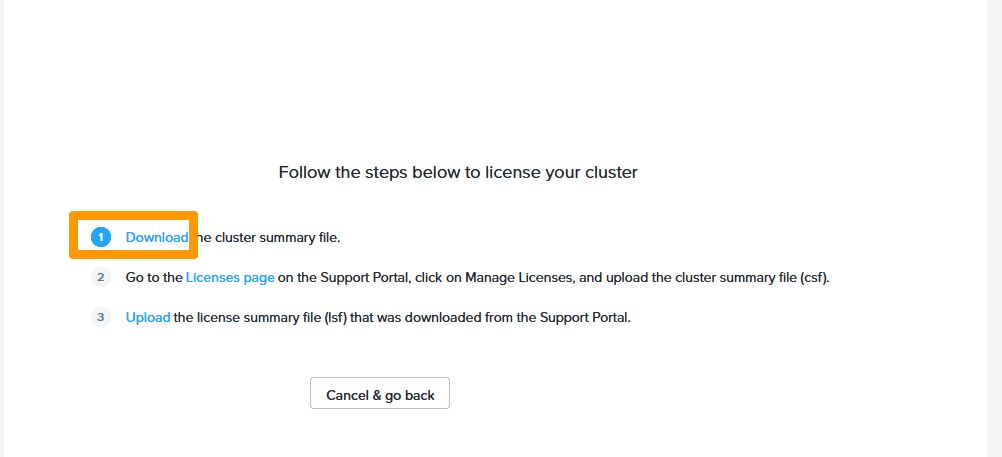Open the Licenses page link
1002x457 pixels.
(x=230, y=277)
